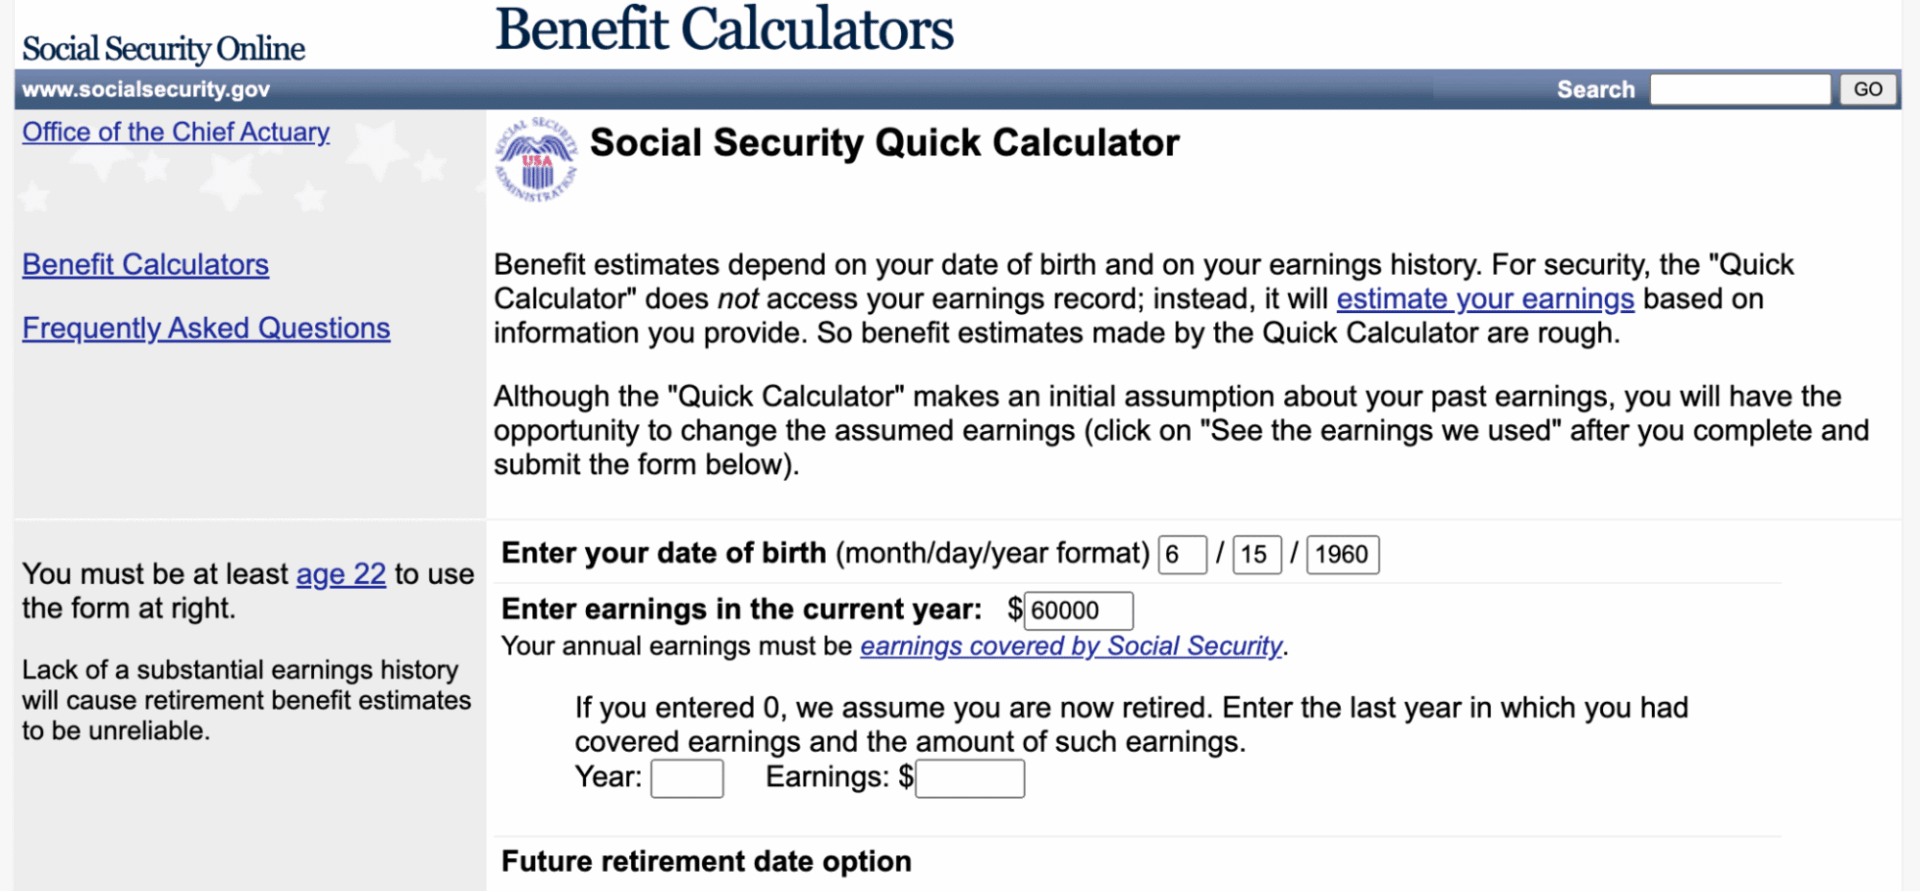The image size is (1920, 892).
Task: Click the empty Earnings input field
Action: [969, 778]
